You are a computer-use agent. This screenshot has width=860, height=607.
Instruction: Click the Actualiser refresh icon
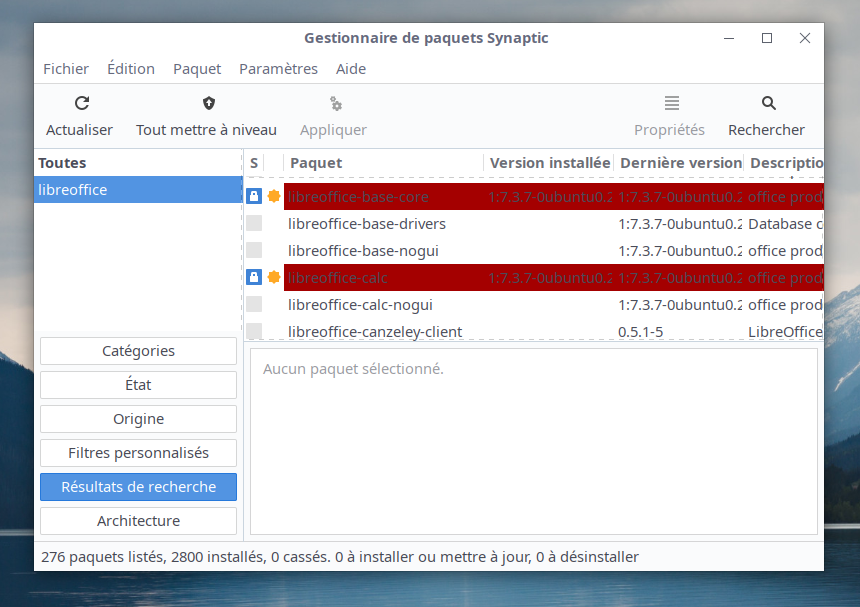pyautogui.click(x=82, y=103)
